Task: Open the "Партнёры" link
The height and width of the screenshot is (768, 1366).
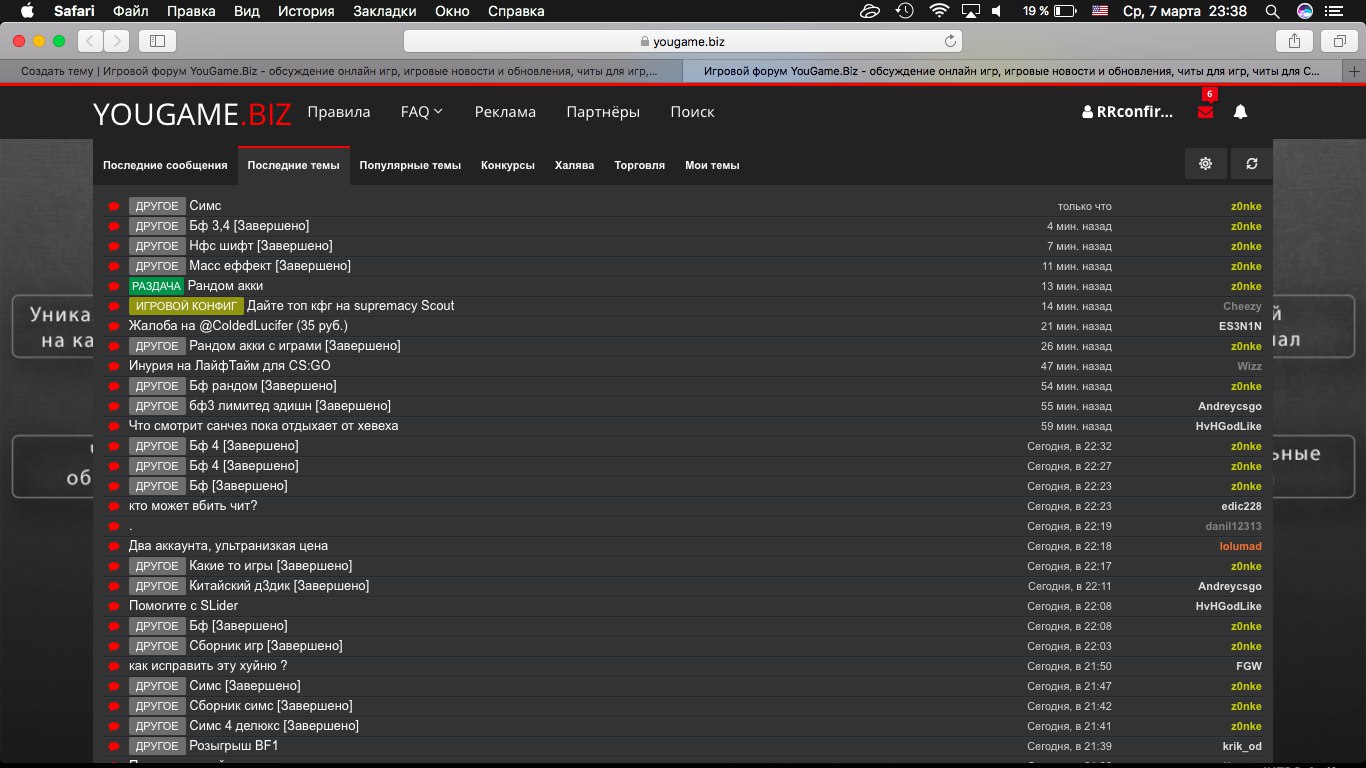Action: 603,112
